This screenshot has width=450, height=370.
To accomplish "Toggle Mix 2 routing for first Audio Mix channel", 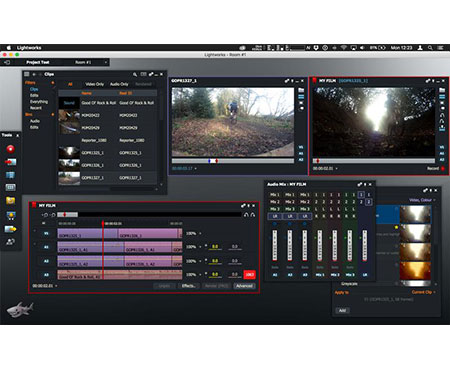I will [275, 202].
